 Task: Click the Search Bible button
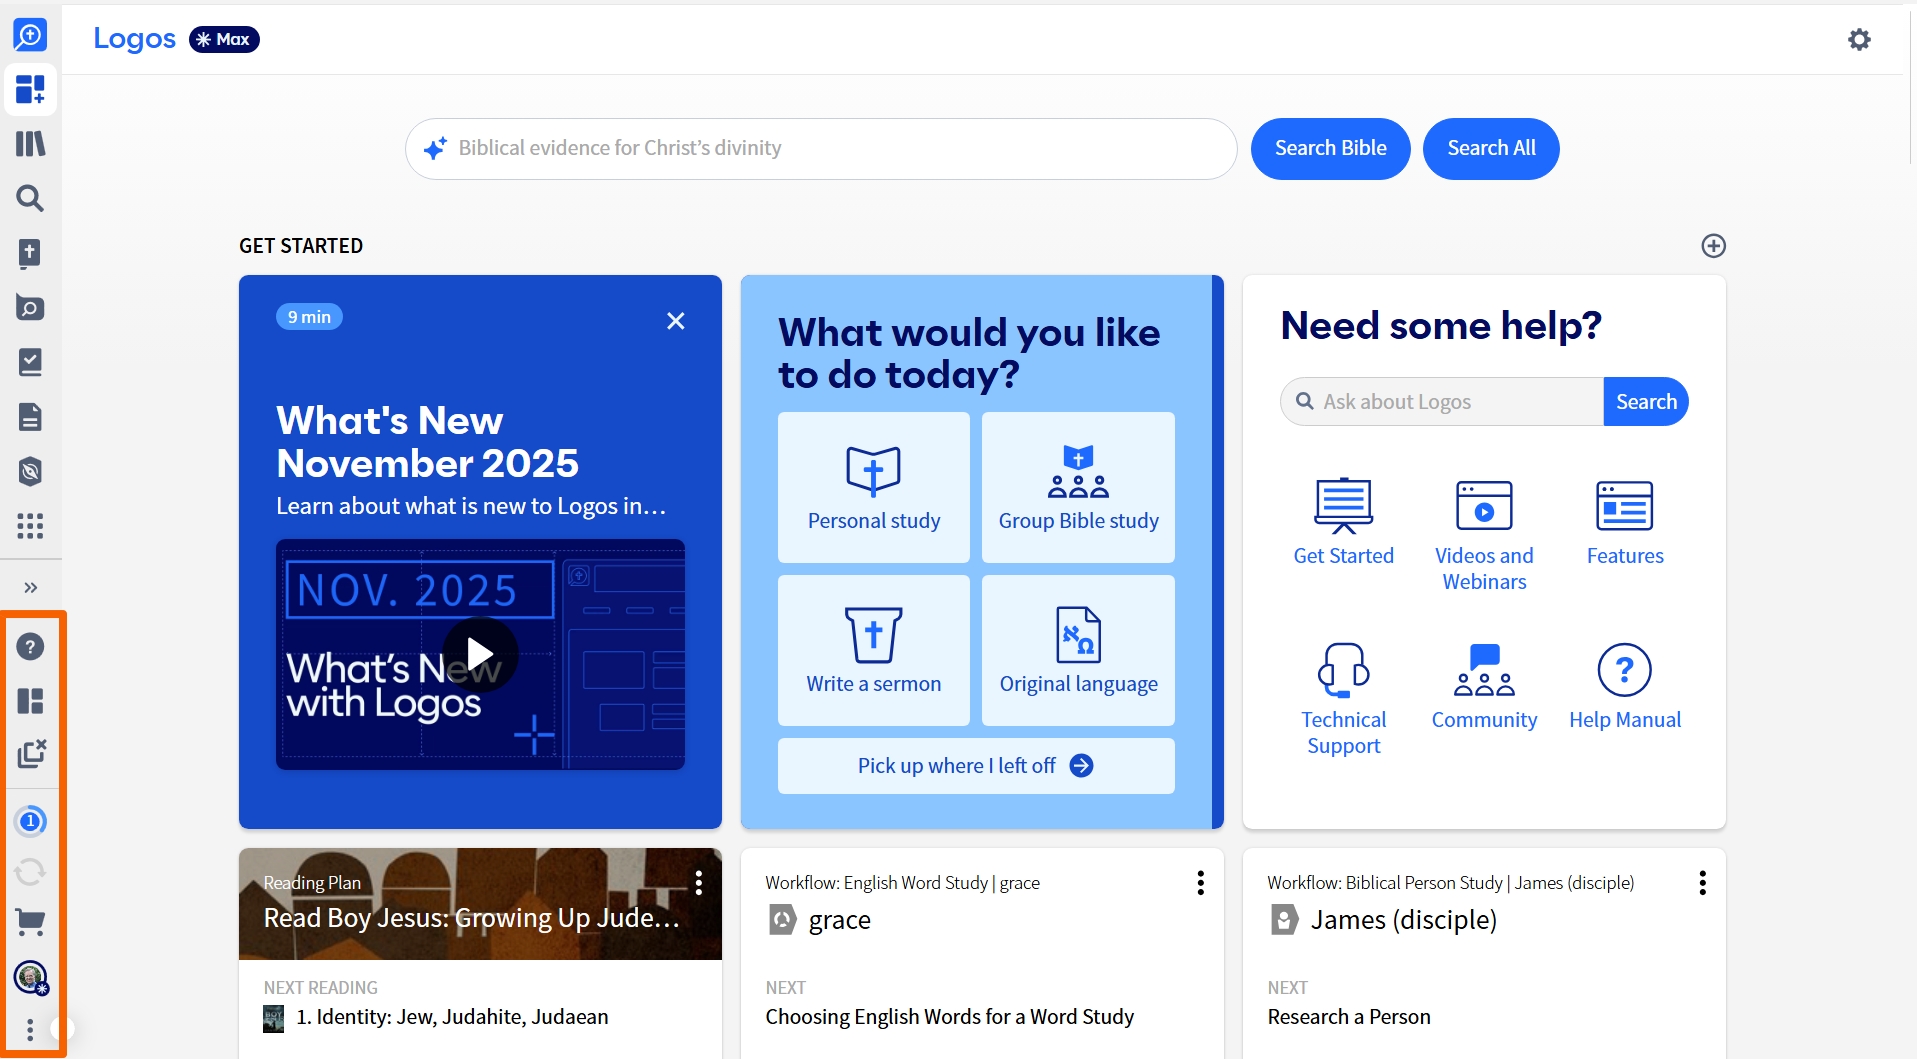coord(1330,149)
